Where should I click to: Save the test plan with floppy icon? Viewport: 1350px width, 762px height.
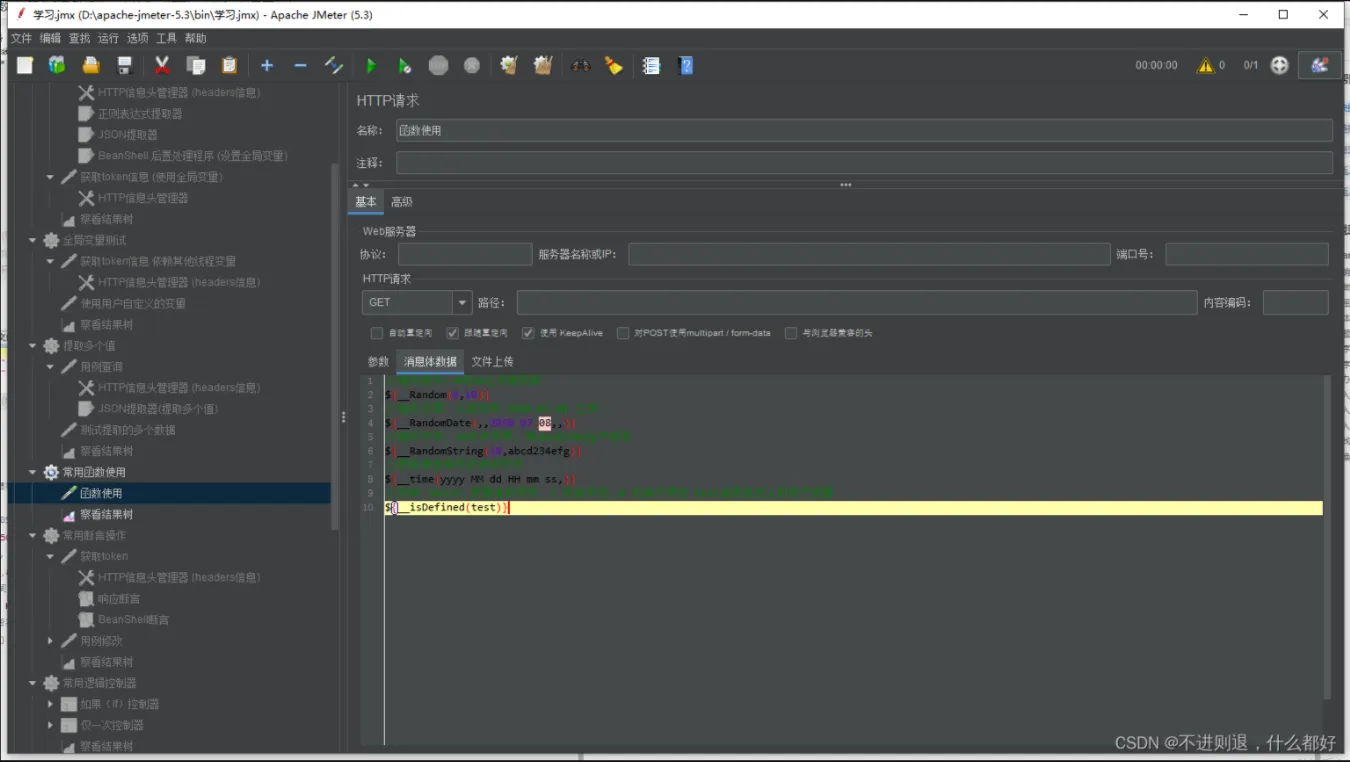pyautogui.click(x=124, y=65)
